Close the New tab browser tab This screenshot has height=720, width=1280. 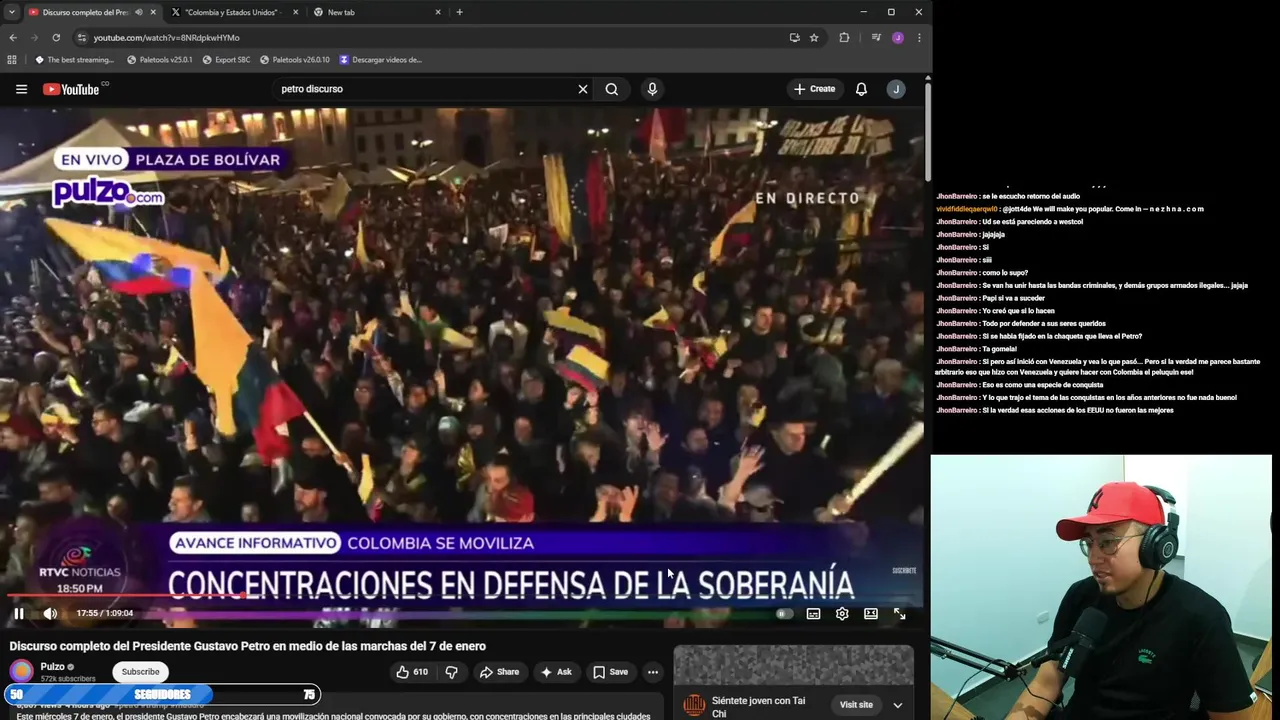click(438, 12)
